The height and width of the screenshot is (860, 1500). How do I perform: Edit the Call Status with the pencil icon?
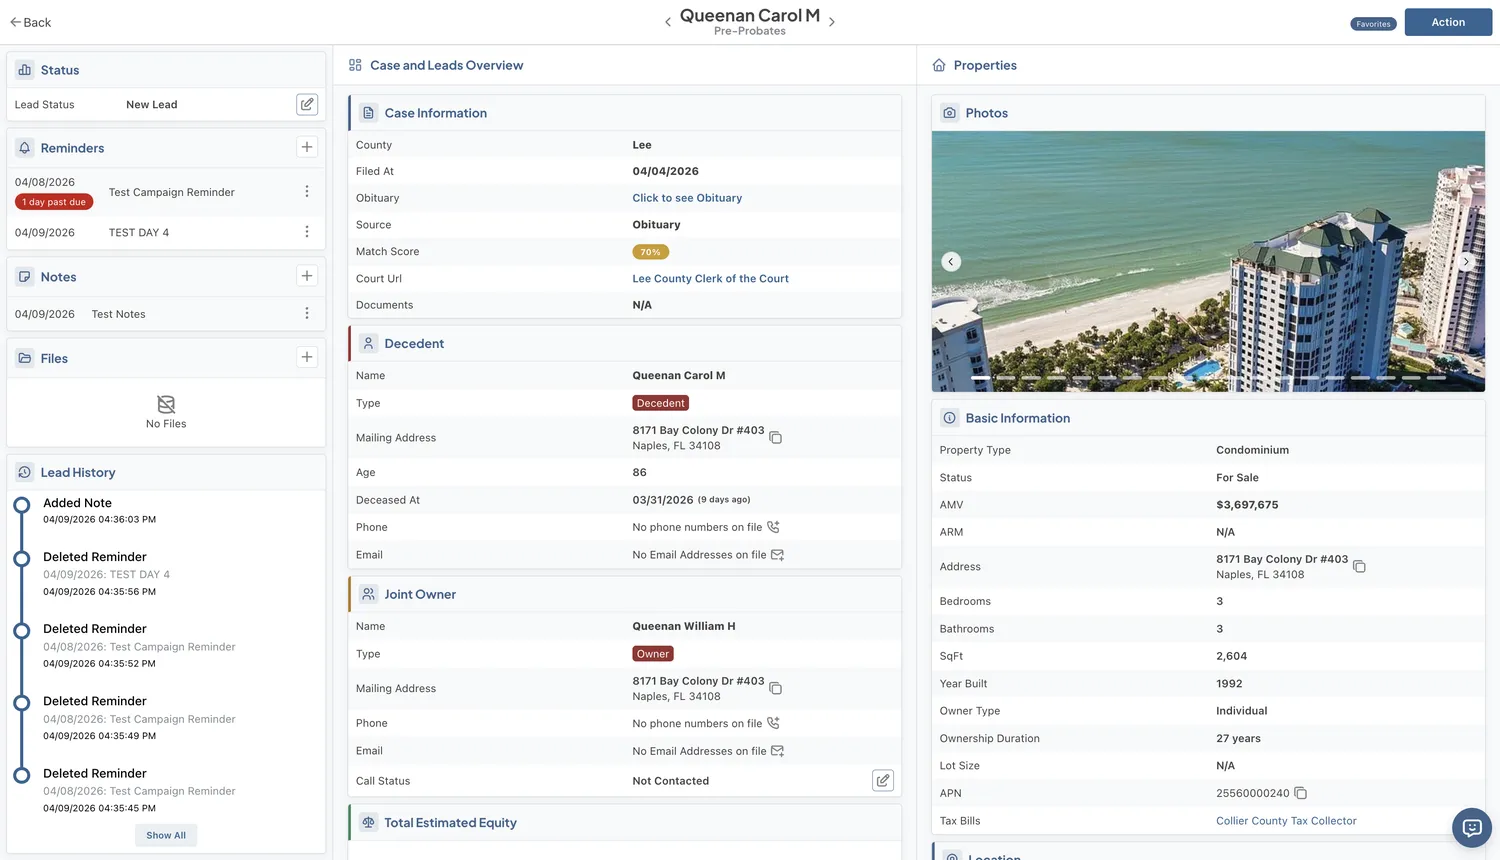coord(883,779)
